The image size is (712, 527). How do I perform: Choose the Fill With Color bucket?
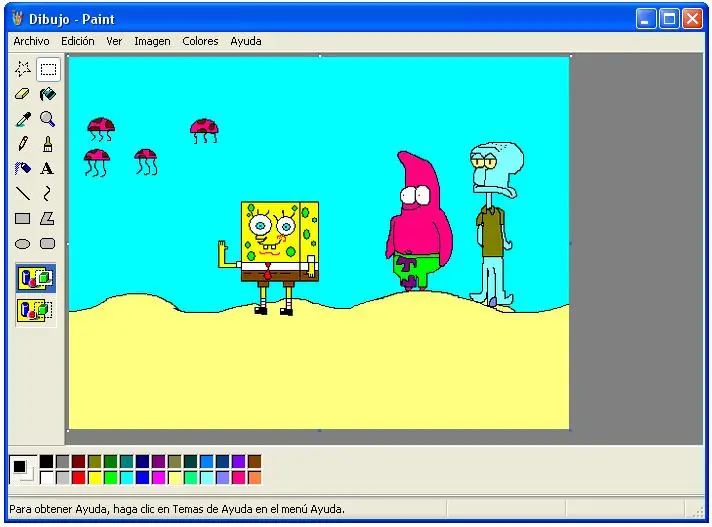click(47, 94)
